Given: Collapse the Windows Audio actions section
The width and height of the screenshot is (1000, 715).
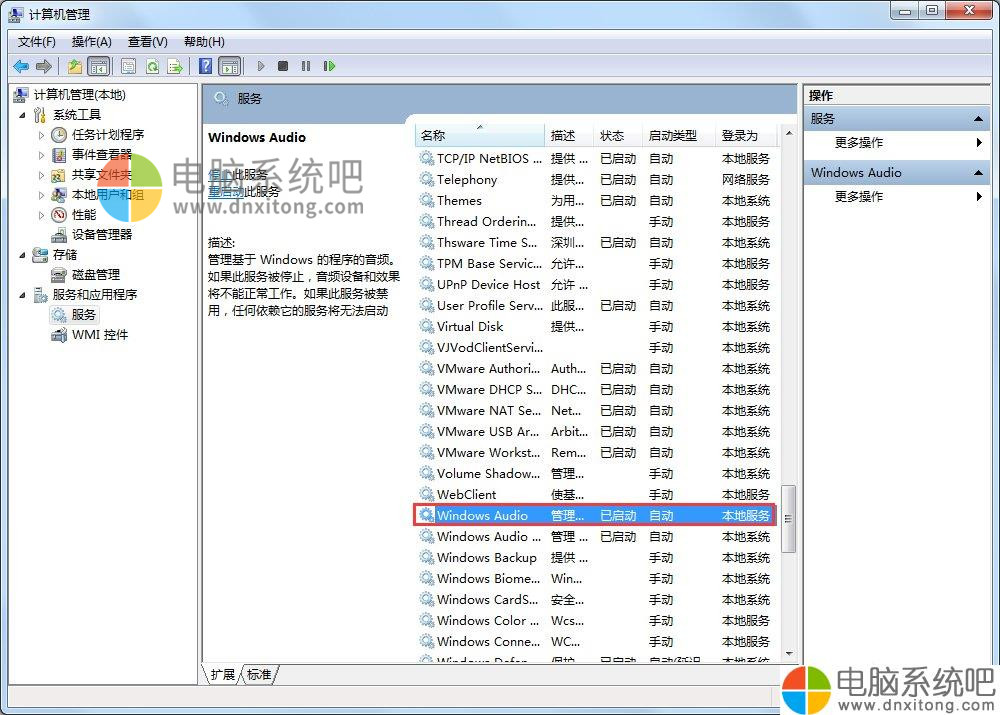Looking at the screenshot, I should pyautogui.click(x=978, y=173).
